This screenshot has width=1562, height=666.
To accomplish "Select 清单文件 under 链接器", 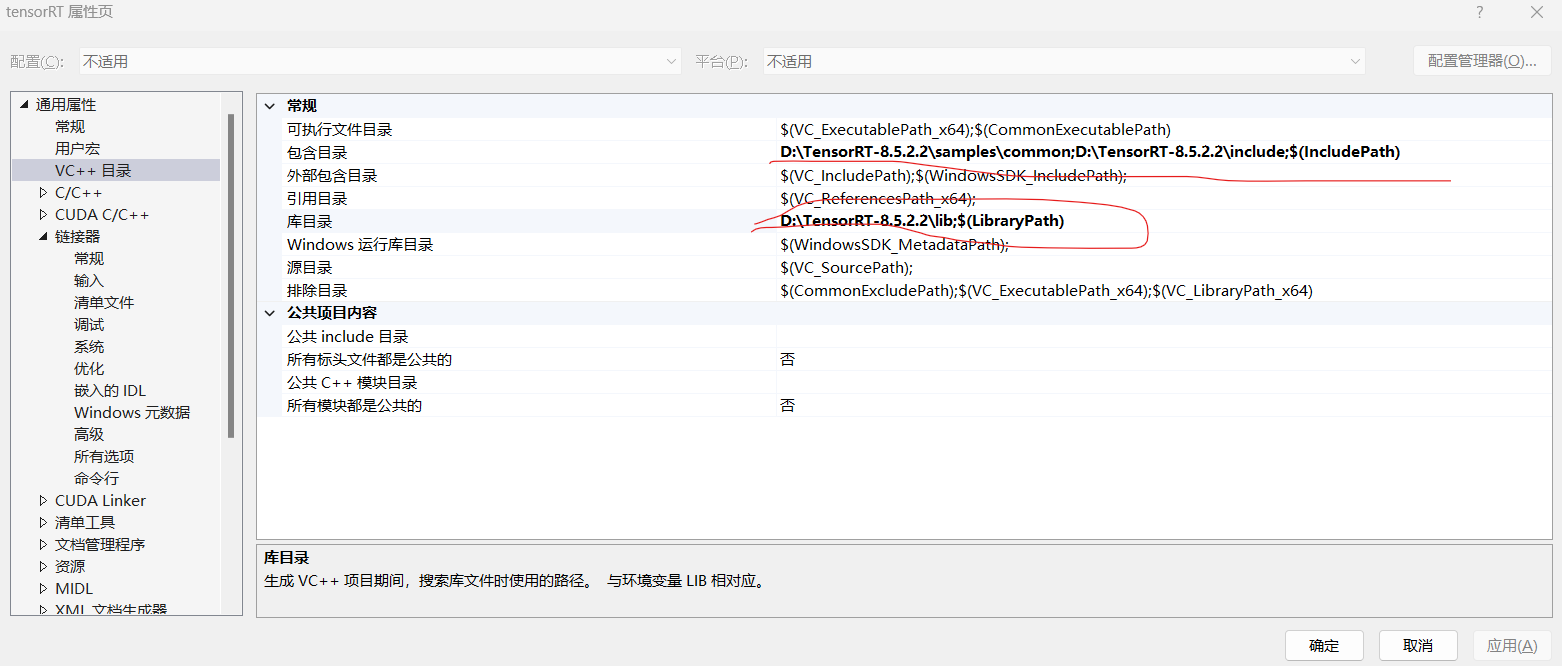I will 104,303.
